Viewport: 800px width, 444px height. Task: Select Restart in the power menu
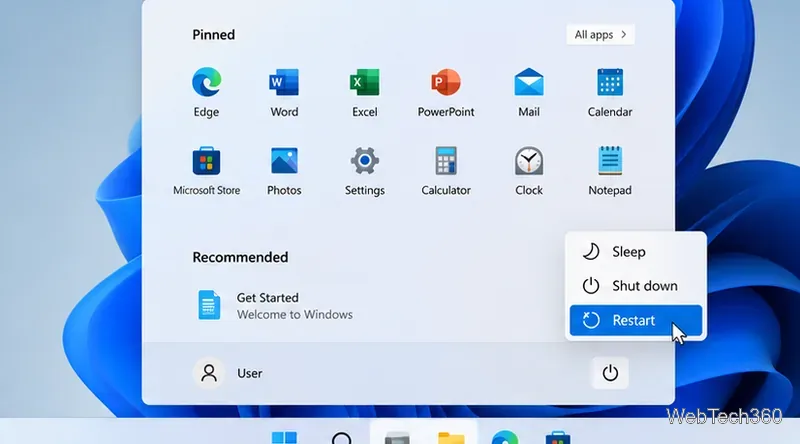point(636,320)
